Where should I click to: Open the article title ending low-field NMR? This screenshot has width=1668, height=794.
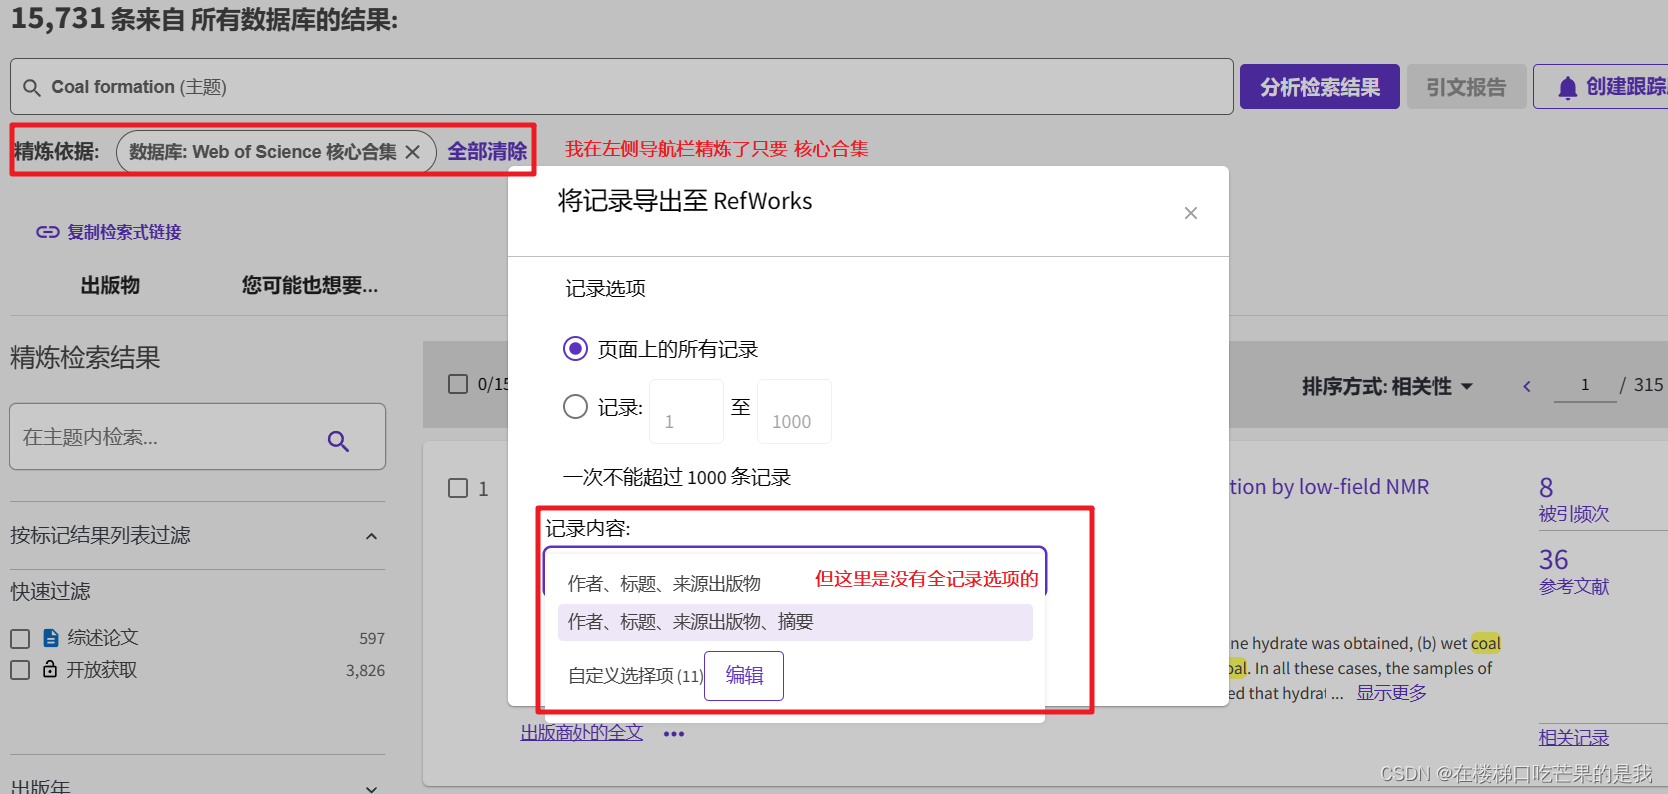[1329, 487]
